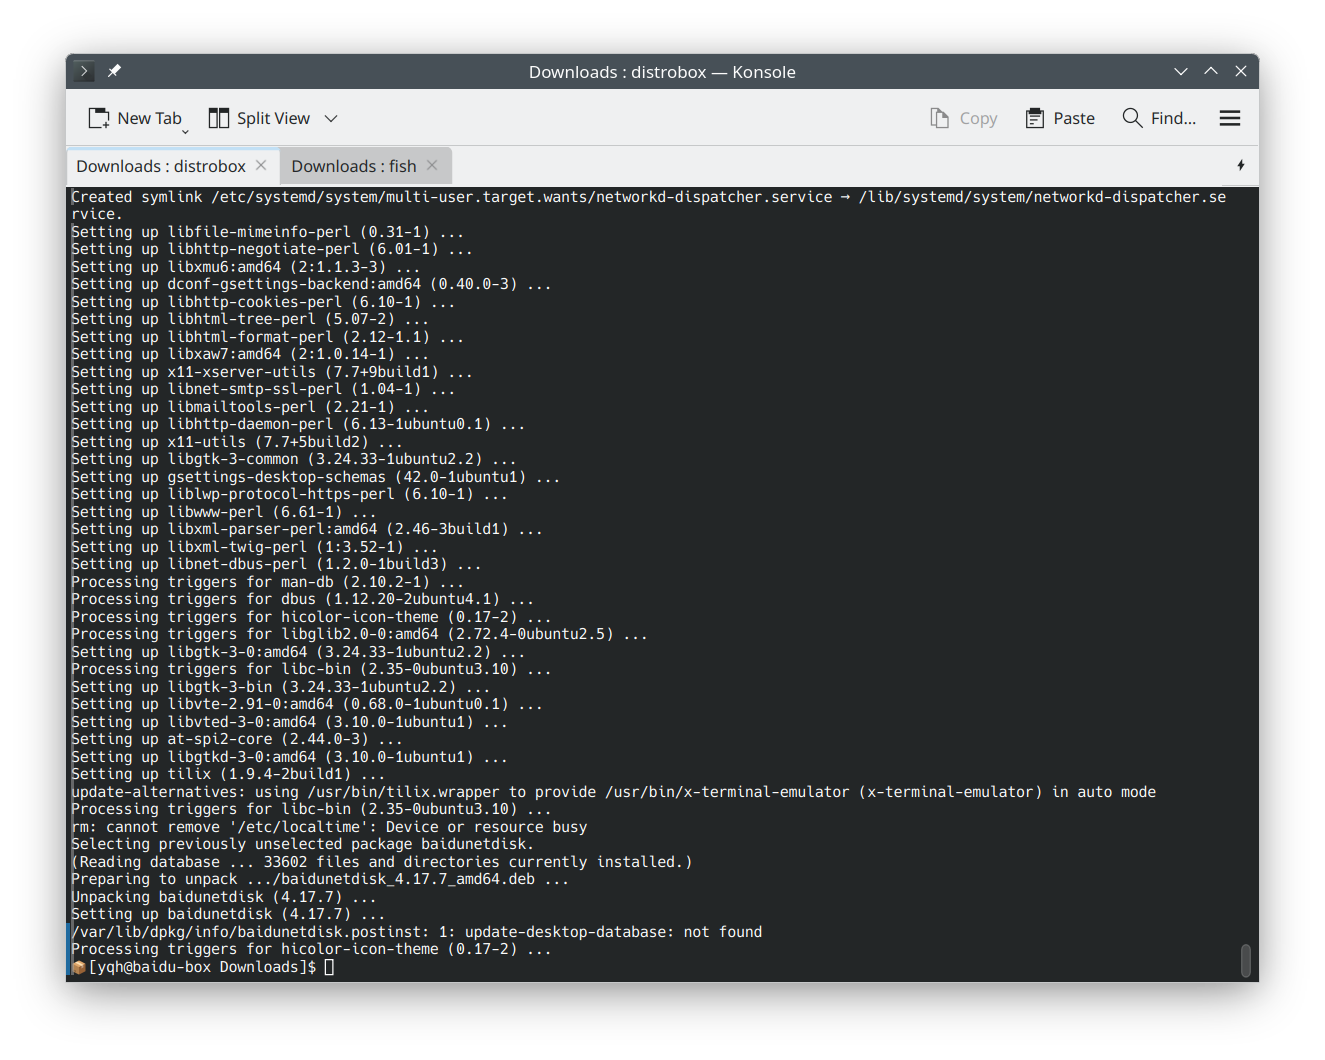The width and height of the screenshot is (1325, 1060).
Task: Click the Split View button
Action: 260,118
